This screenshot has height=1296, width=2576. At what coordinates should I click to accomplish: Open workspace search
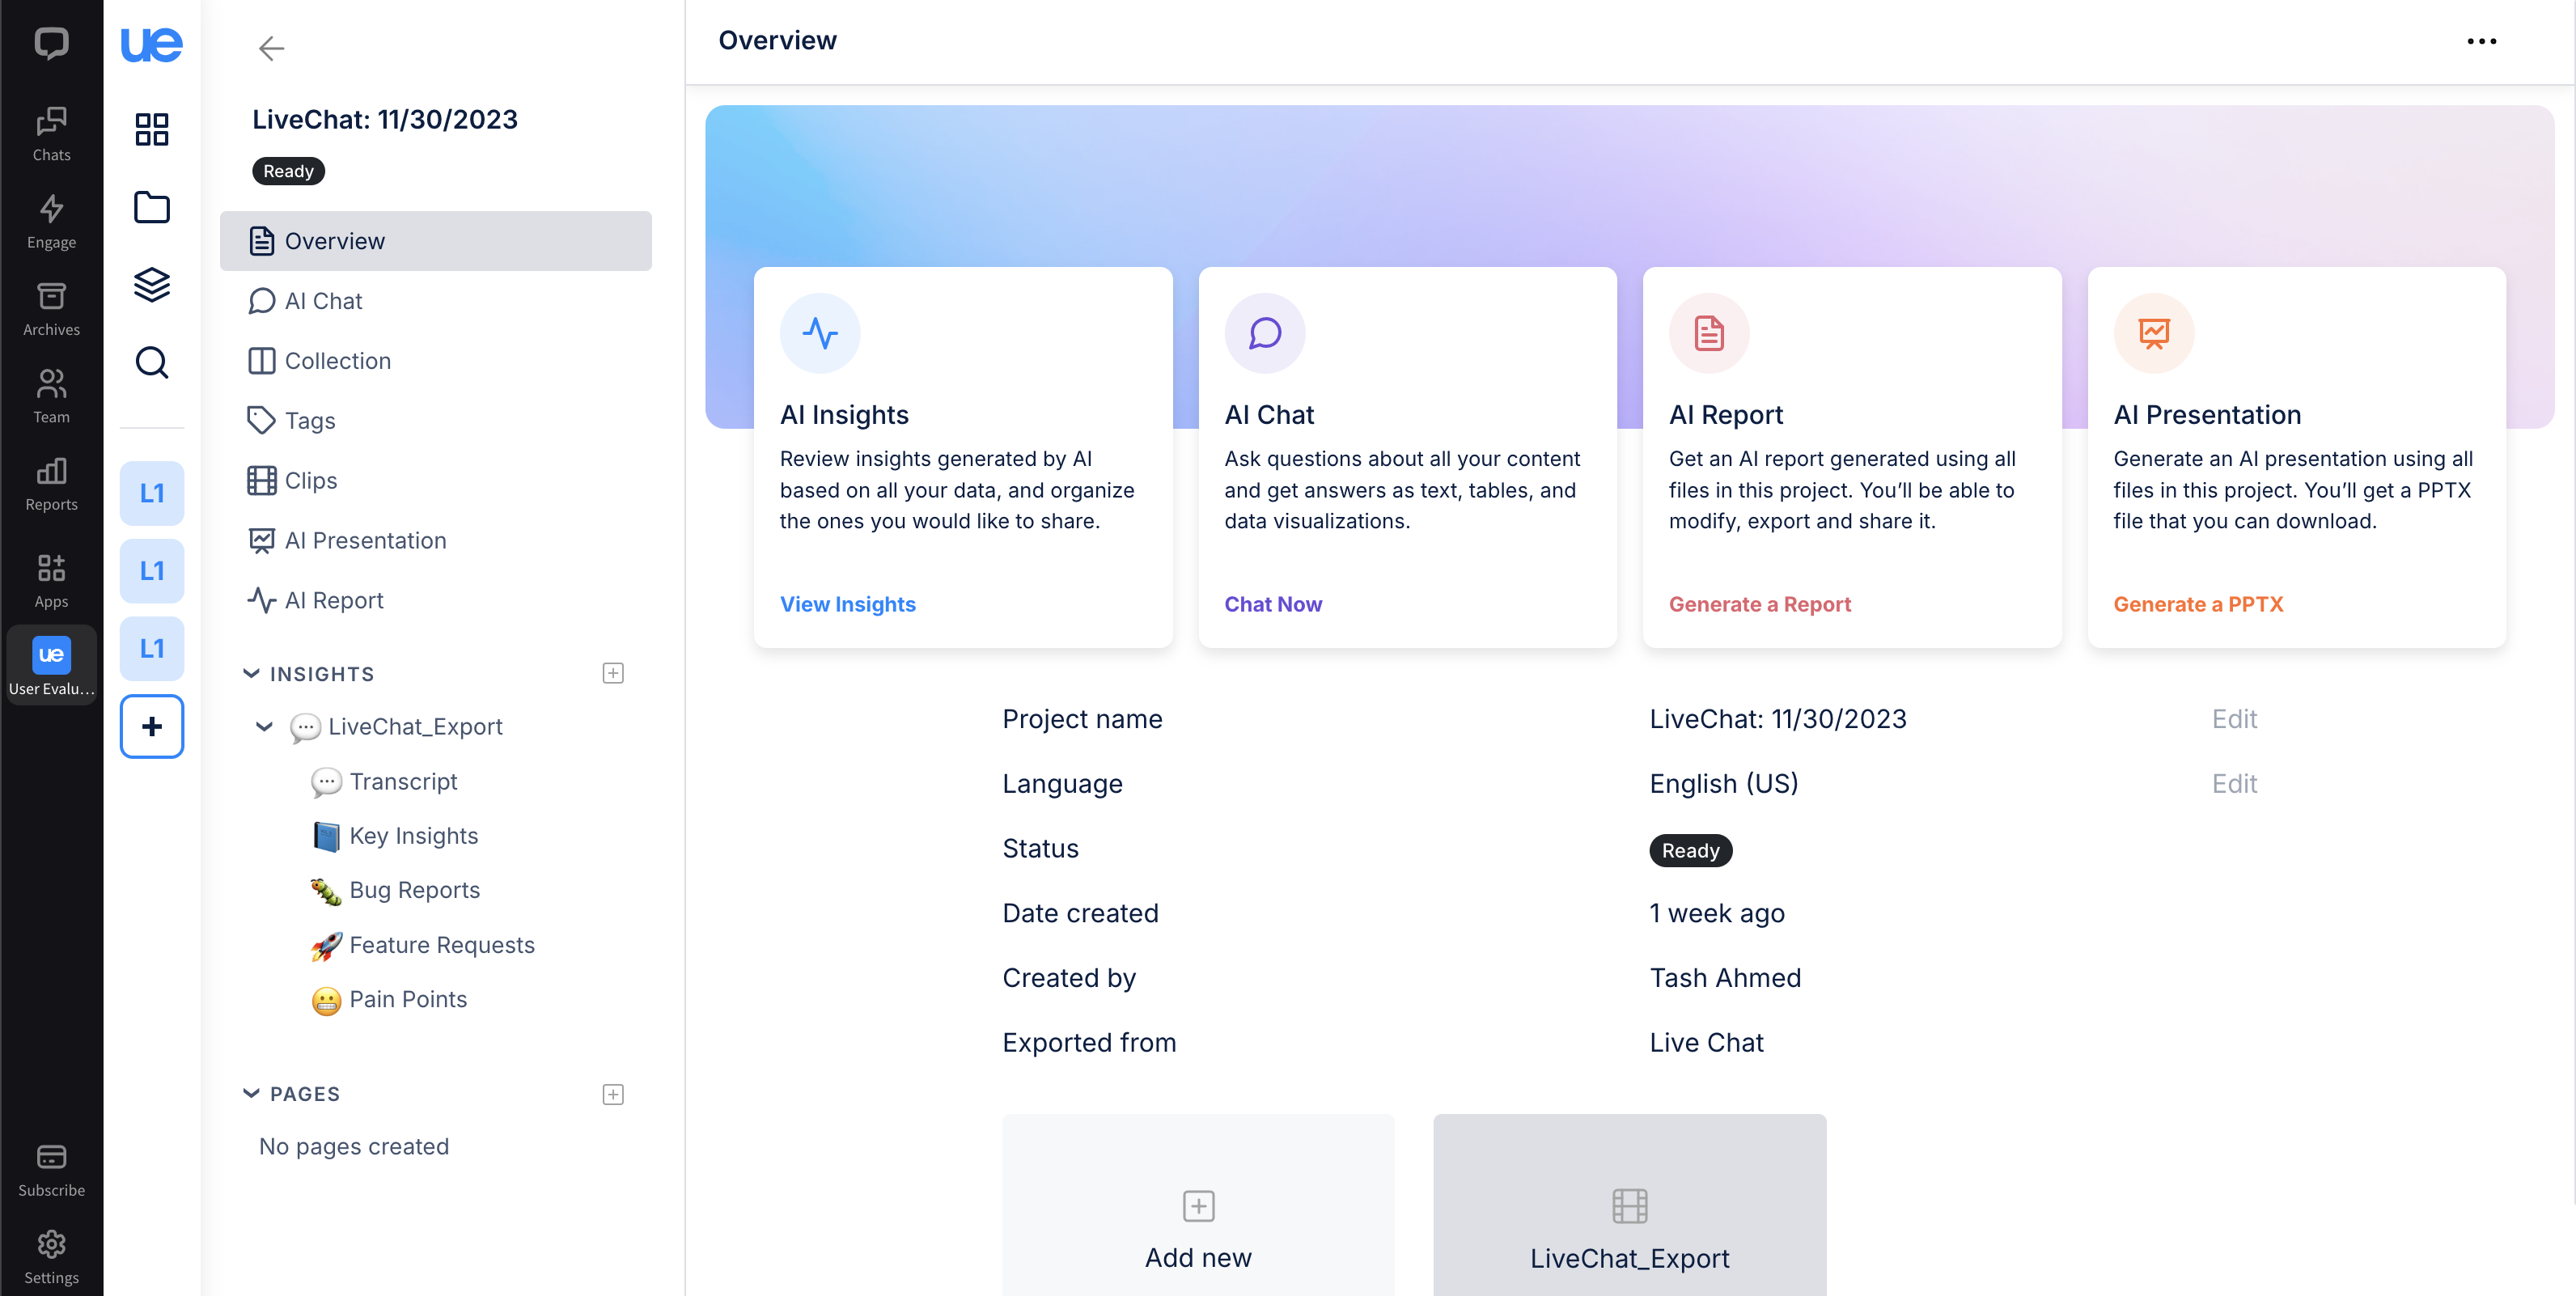pos(152,363)
